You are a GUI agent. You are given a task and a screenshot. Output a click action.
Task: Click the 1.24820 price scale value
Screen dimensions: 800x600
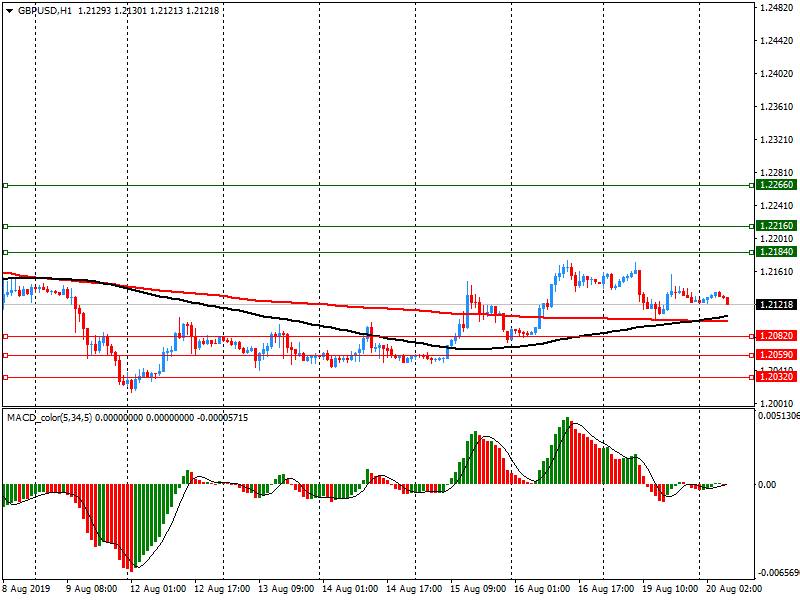click(777, 8)
